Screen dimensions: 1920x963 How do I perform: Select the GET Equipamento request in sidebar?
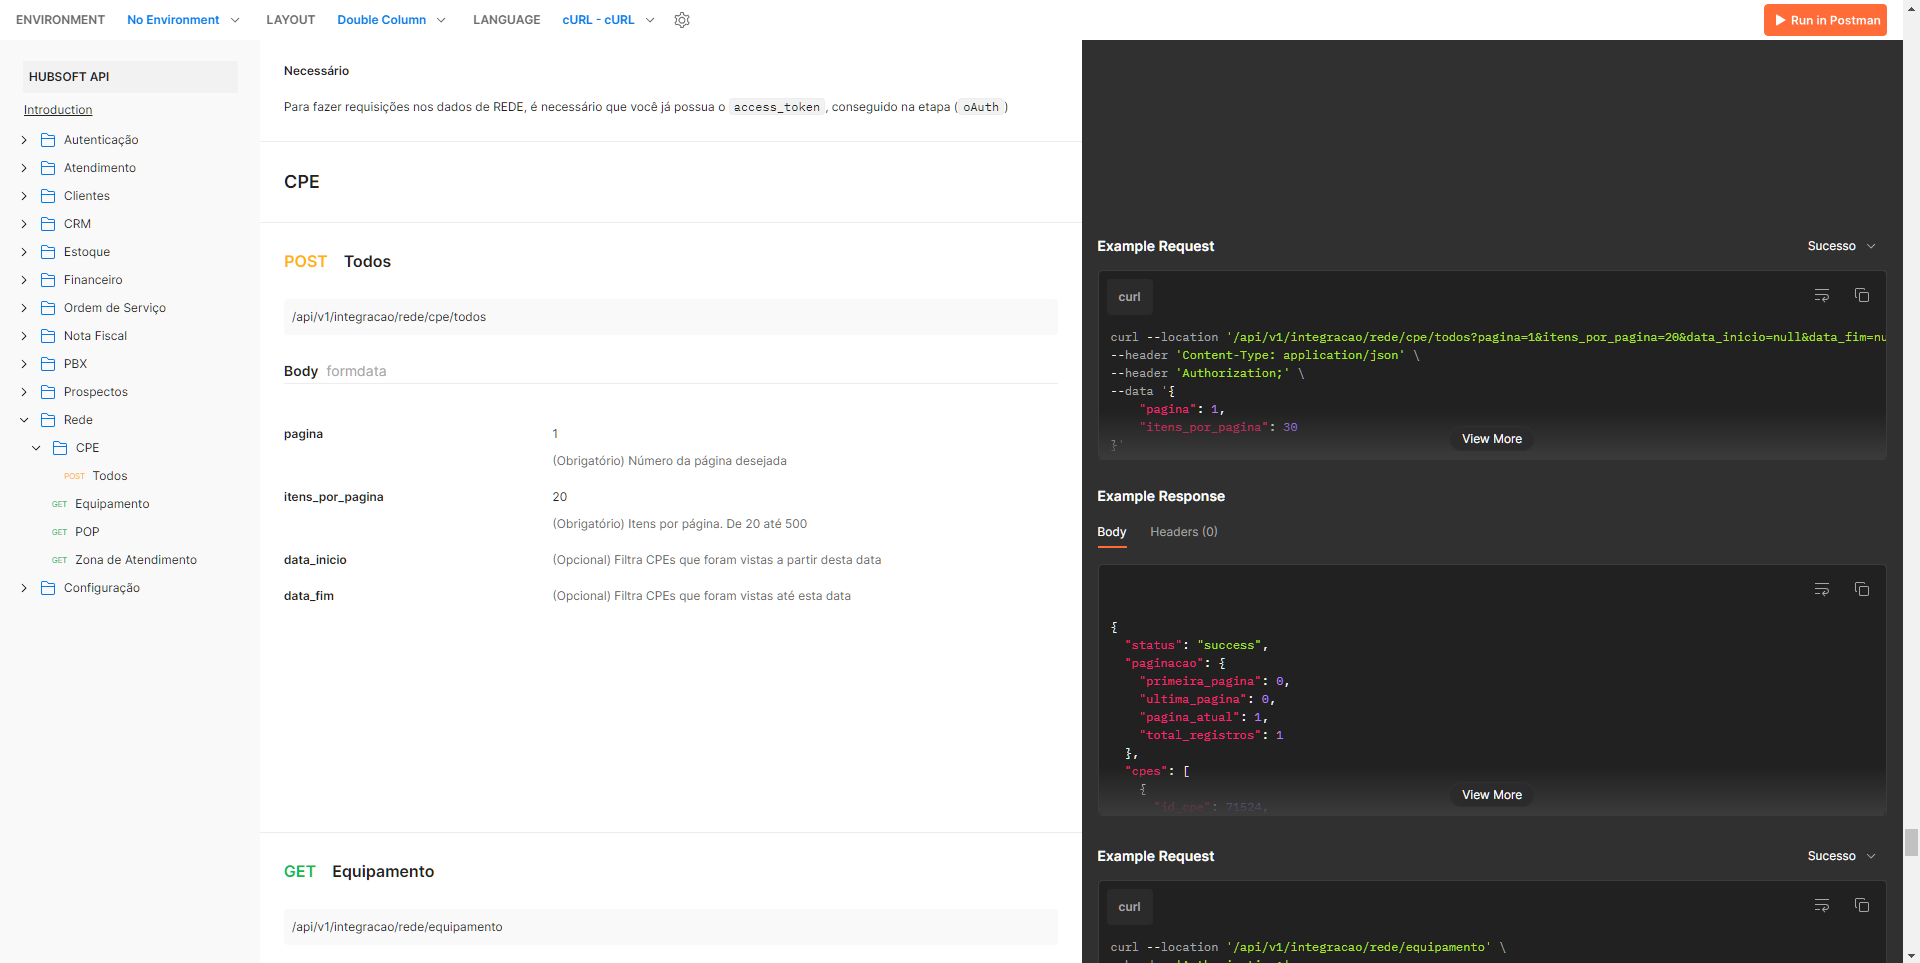101,504
